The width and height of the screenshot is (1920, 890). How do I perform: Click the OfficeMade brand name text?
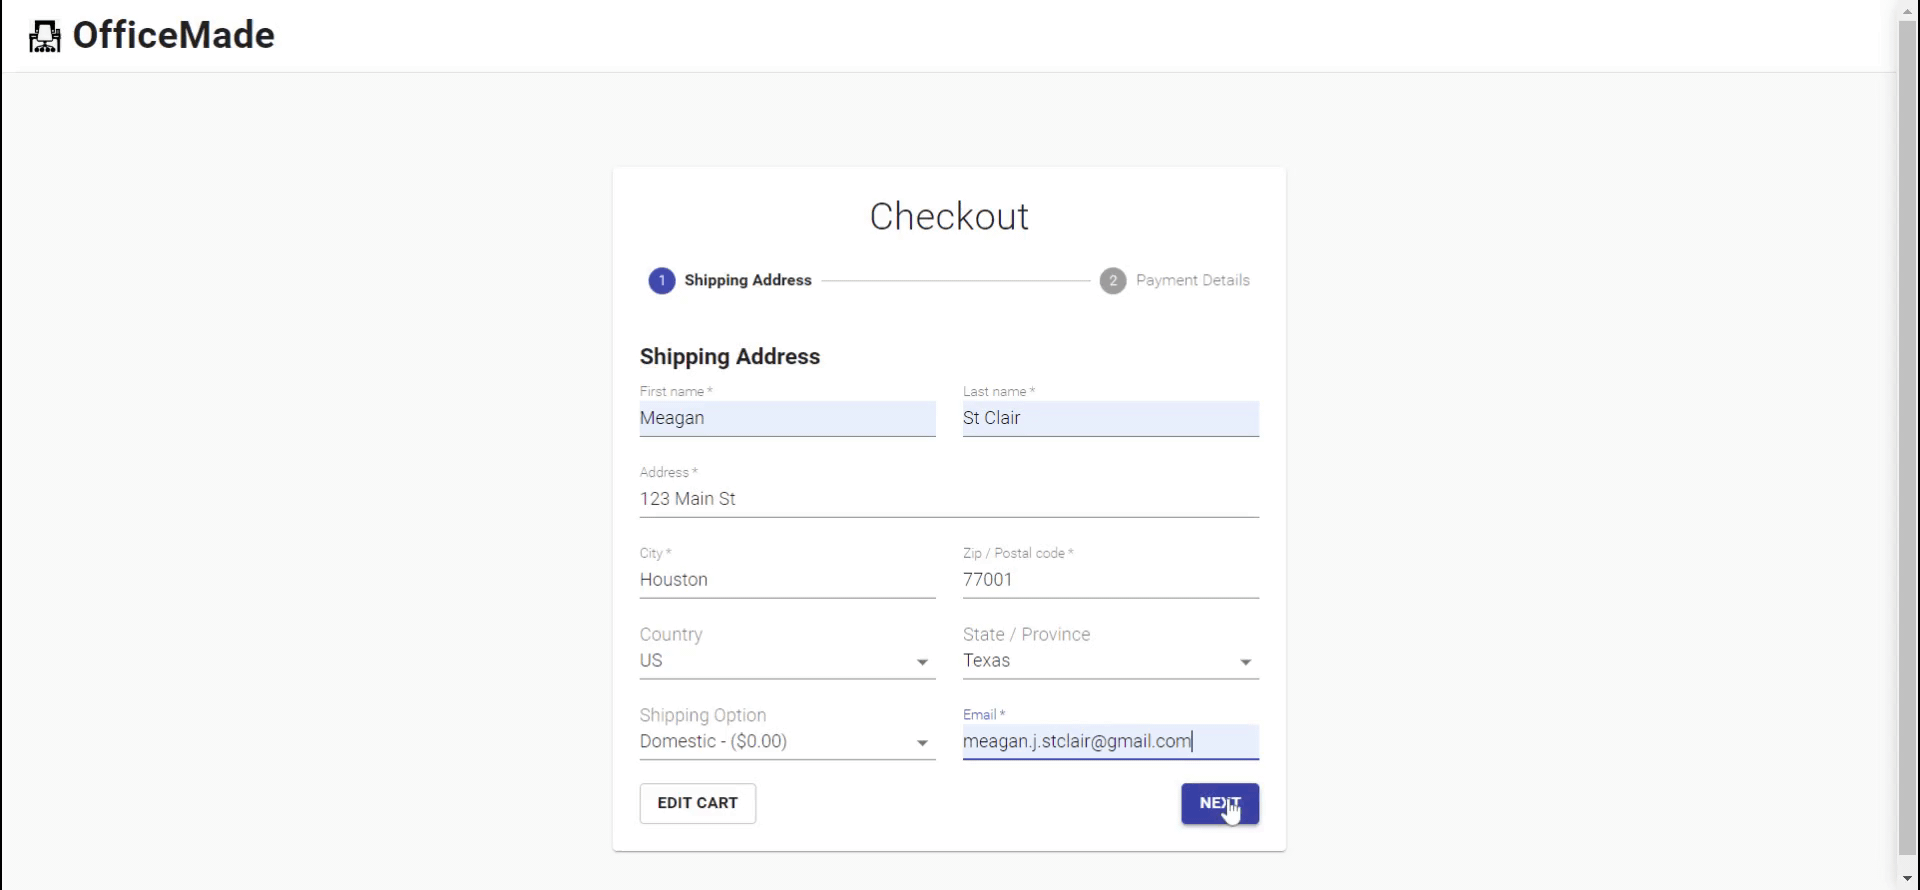[175, 36]
